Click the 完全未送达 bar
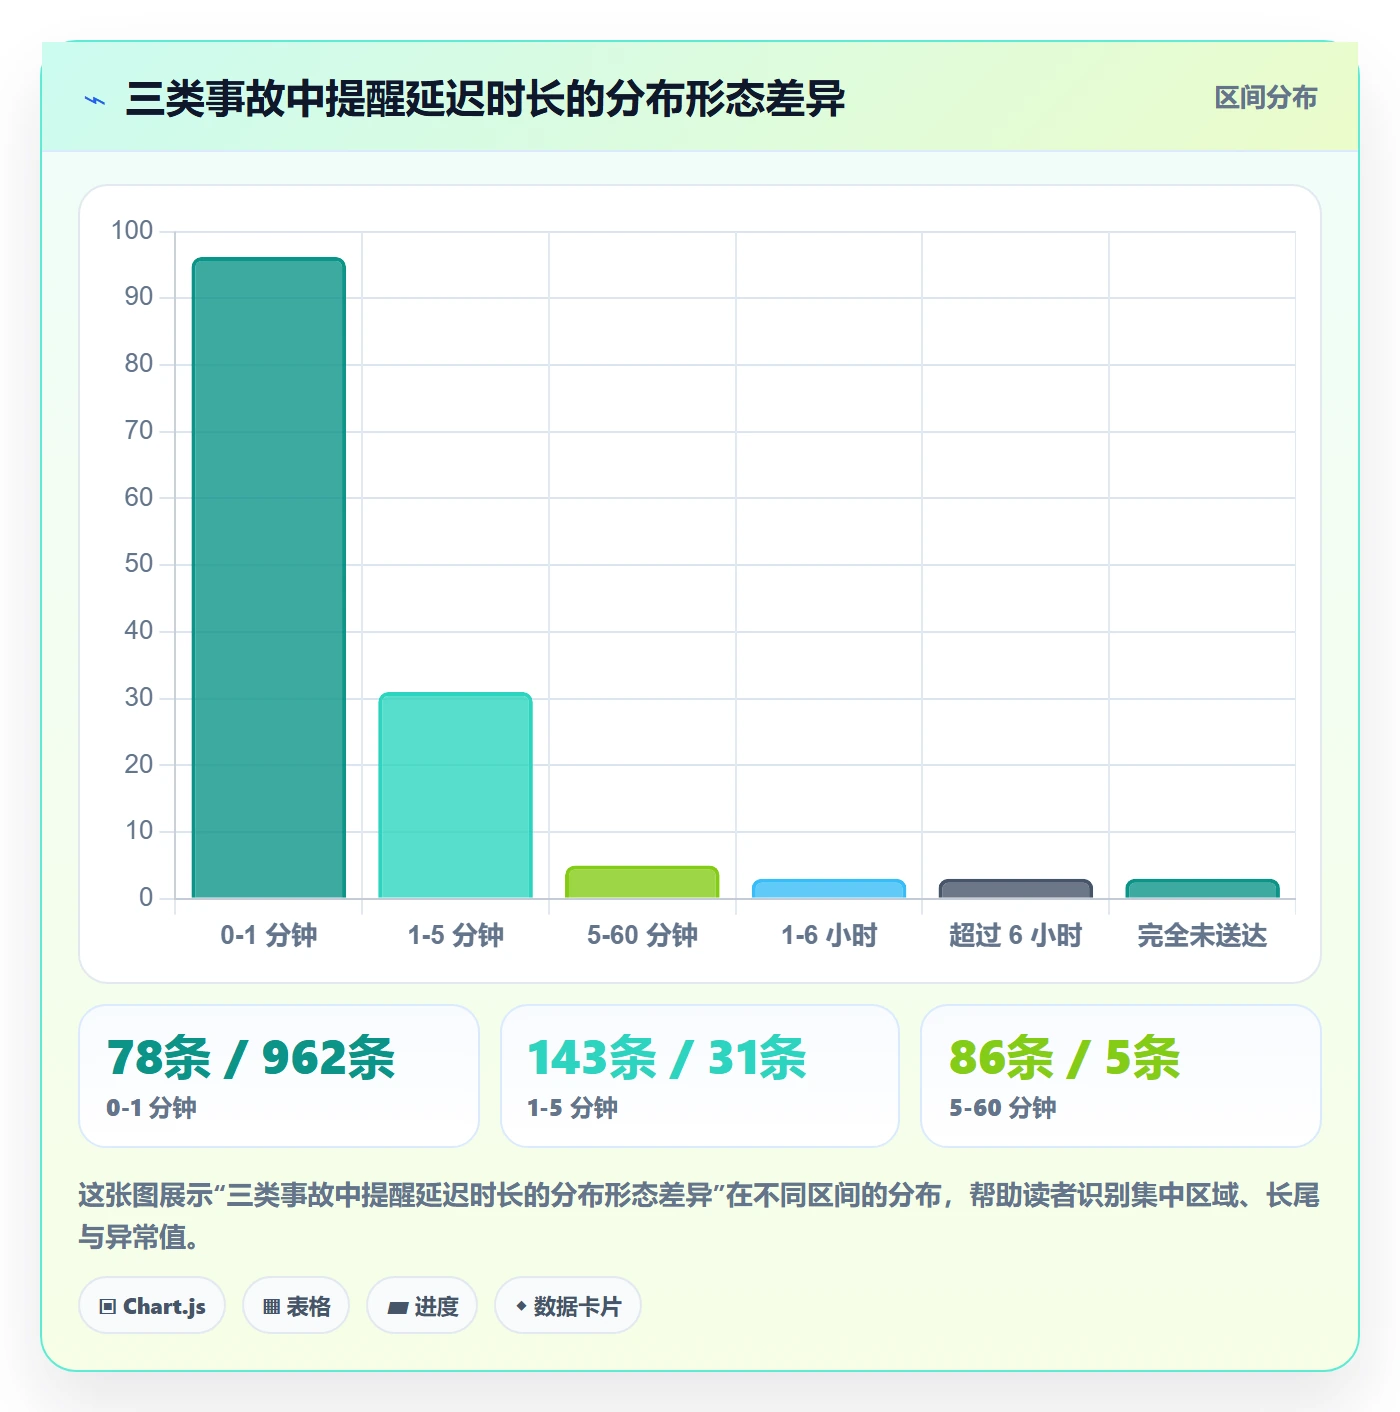The image size is (1400, 1412). point(1202,889)
